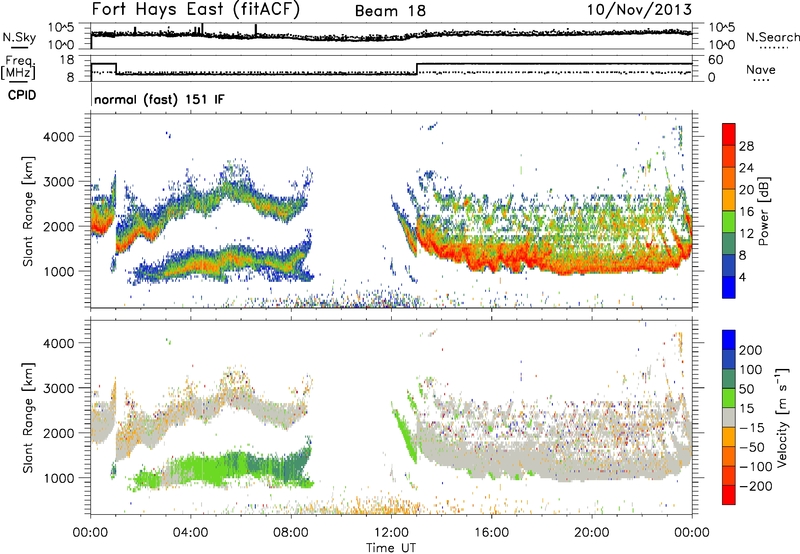Click the 50 label on the velocity colorbar
The image size is (800, 554).
(746, 389)
